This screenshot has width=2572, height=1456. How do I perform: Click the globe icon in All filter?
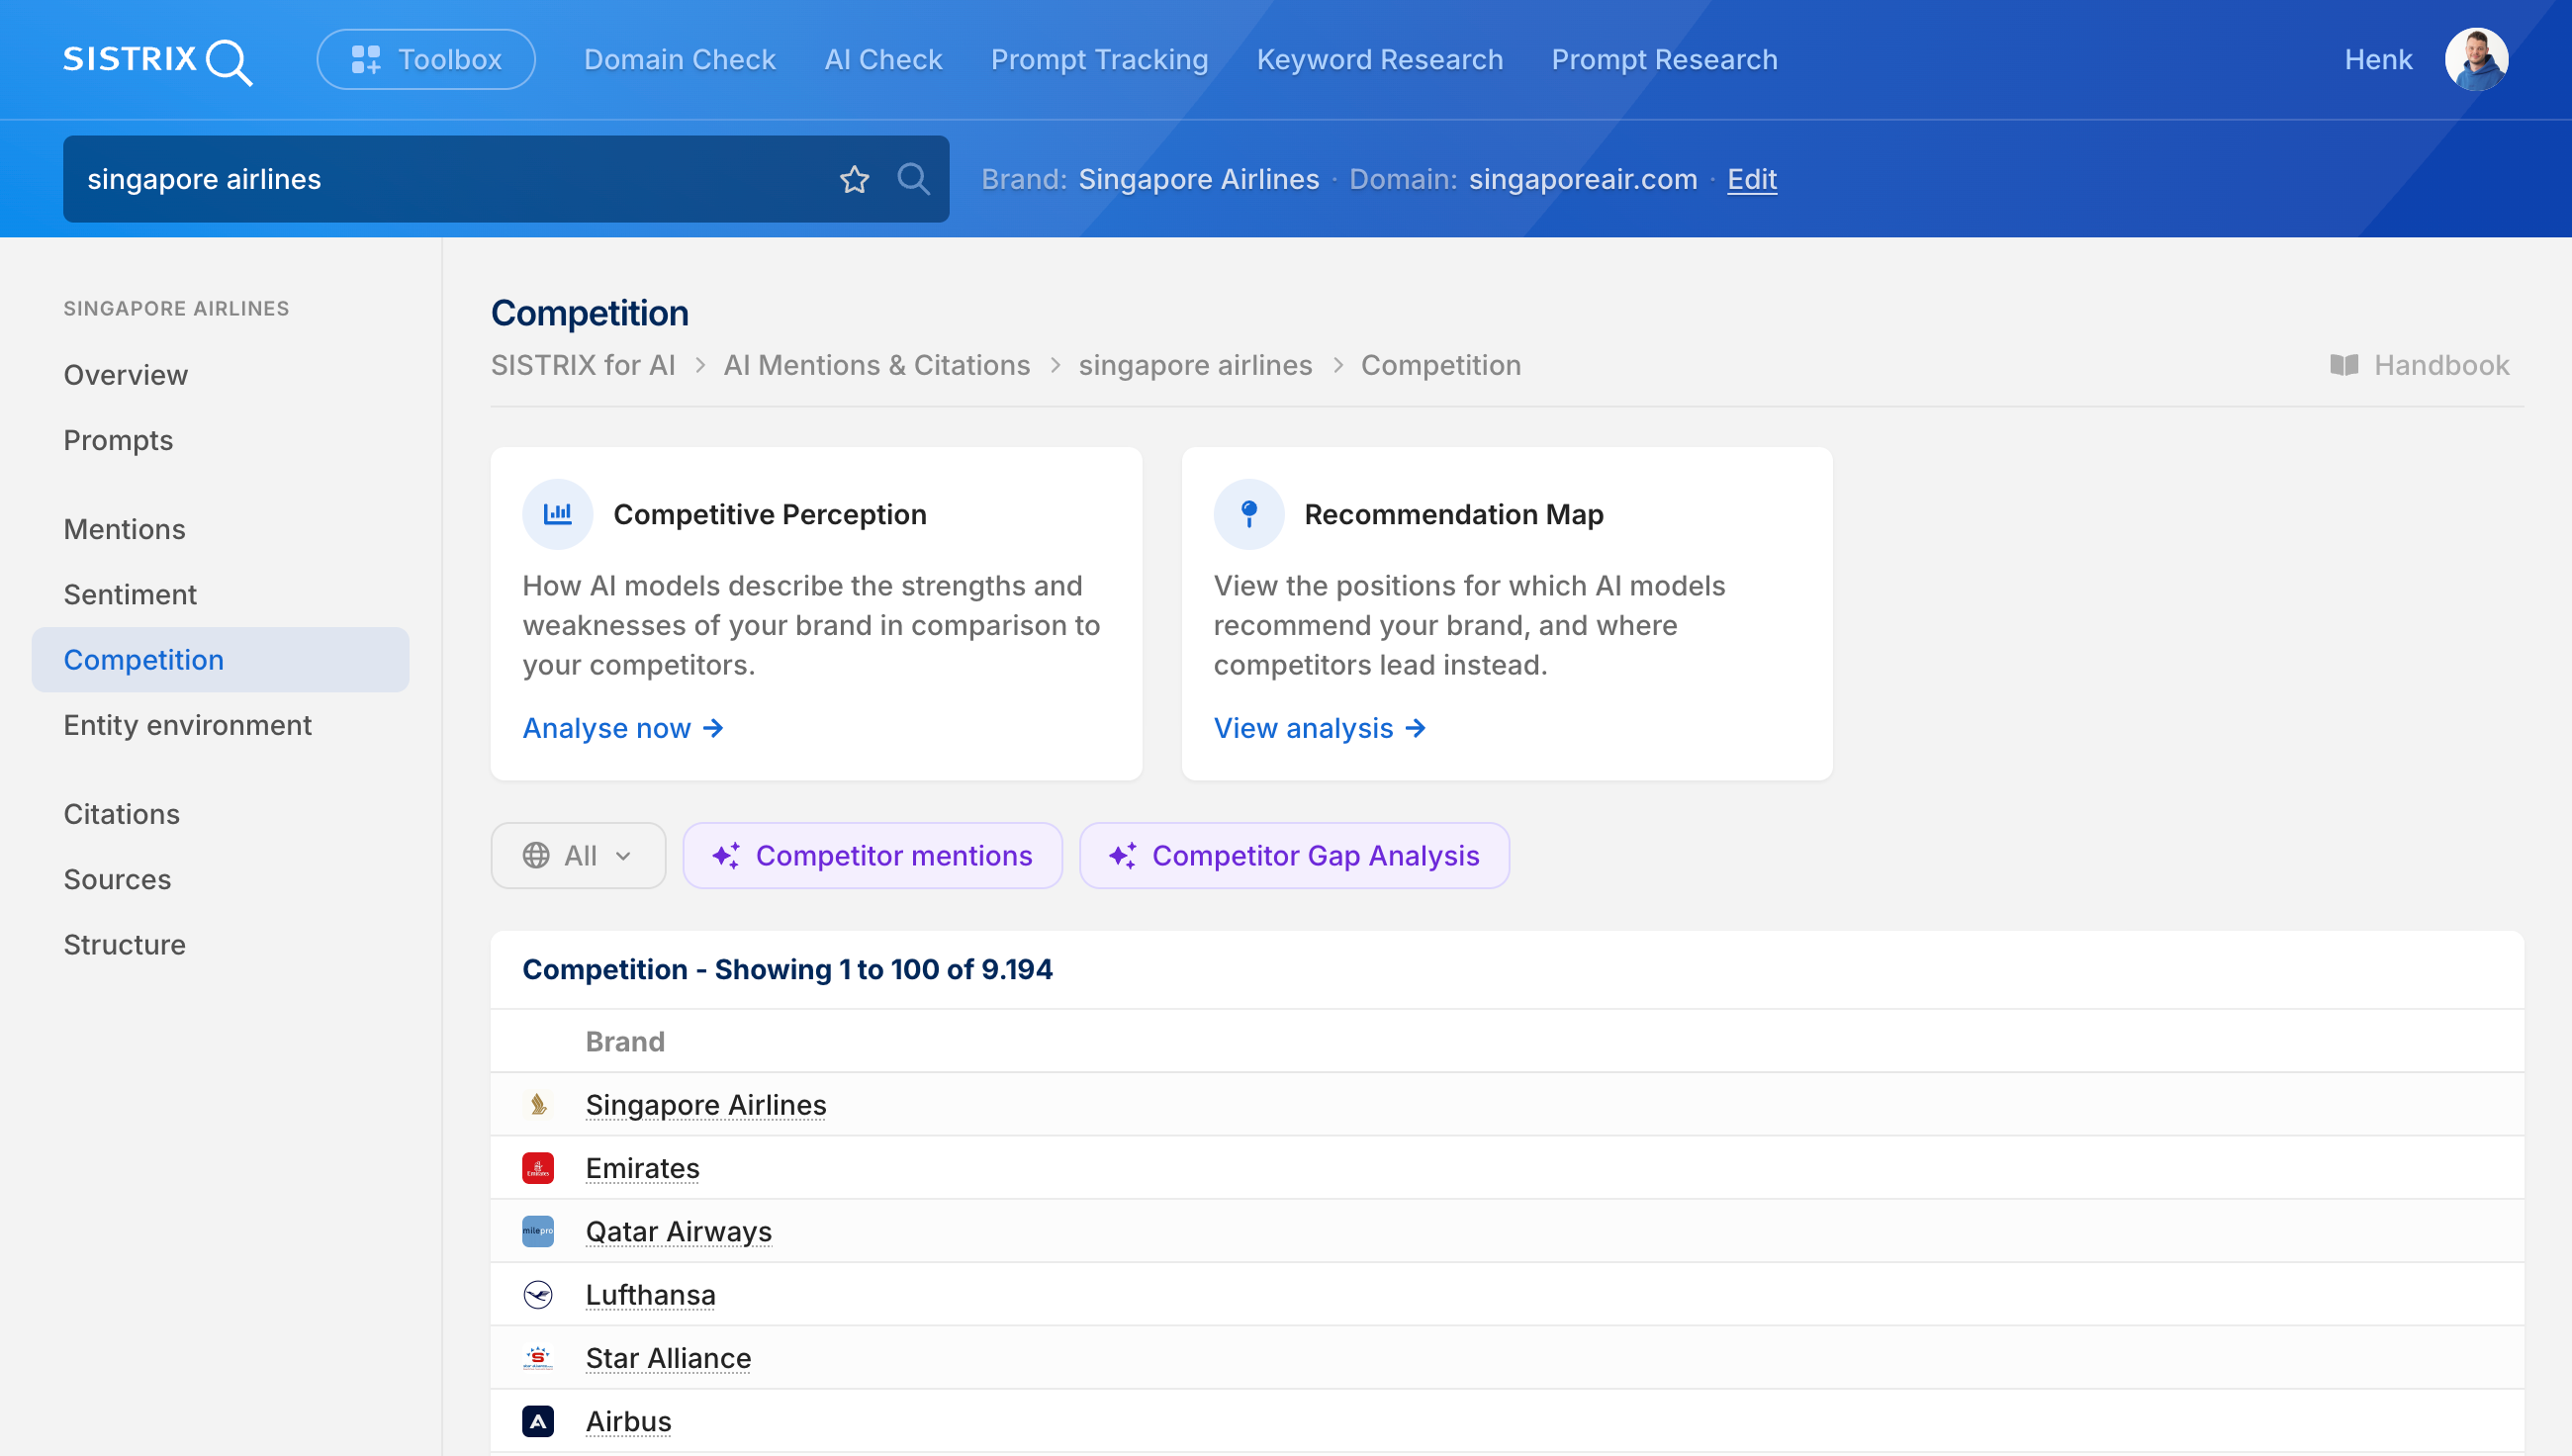(x=536, y=856)
